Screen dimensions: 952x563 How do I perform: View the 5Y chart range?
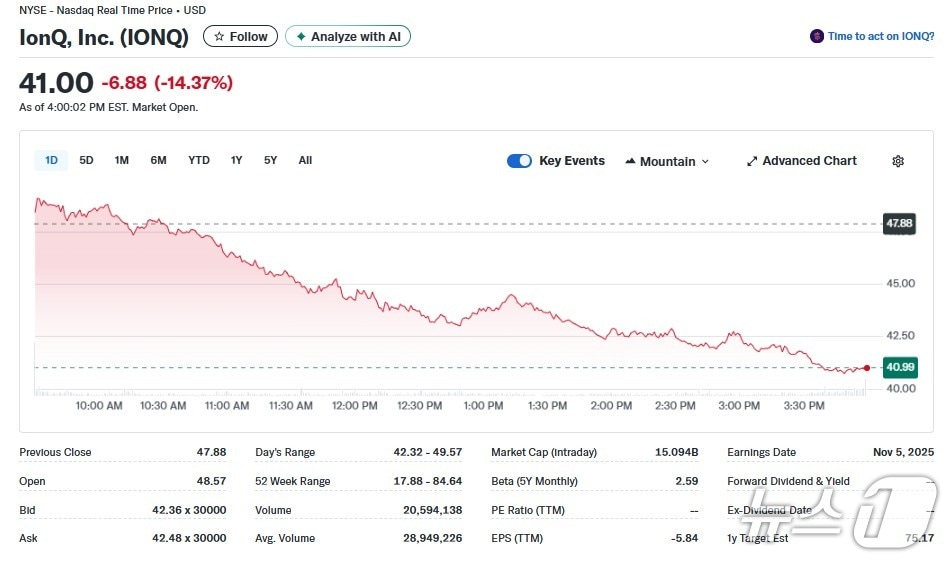(x=270, y=160)
